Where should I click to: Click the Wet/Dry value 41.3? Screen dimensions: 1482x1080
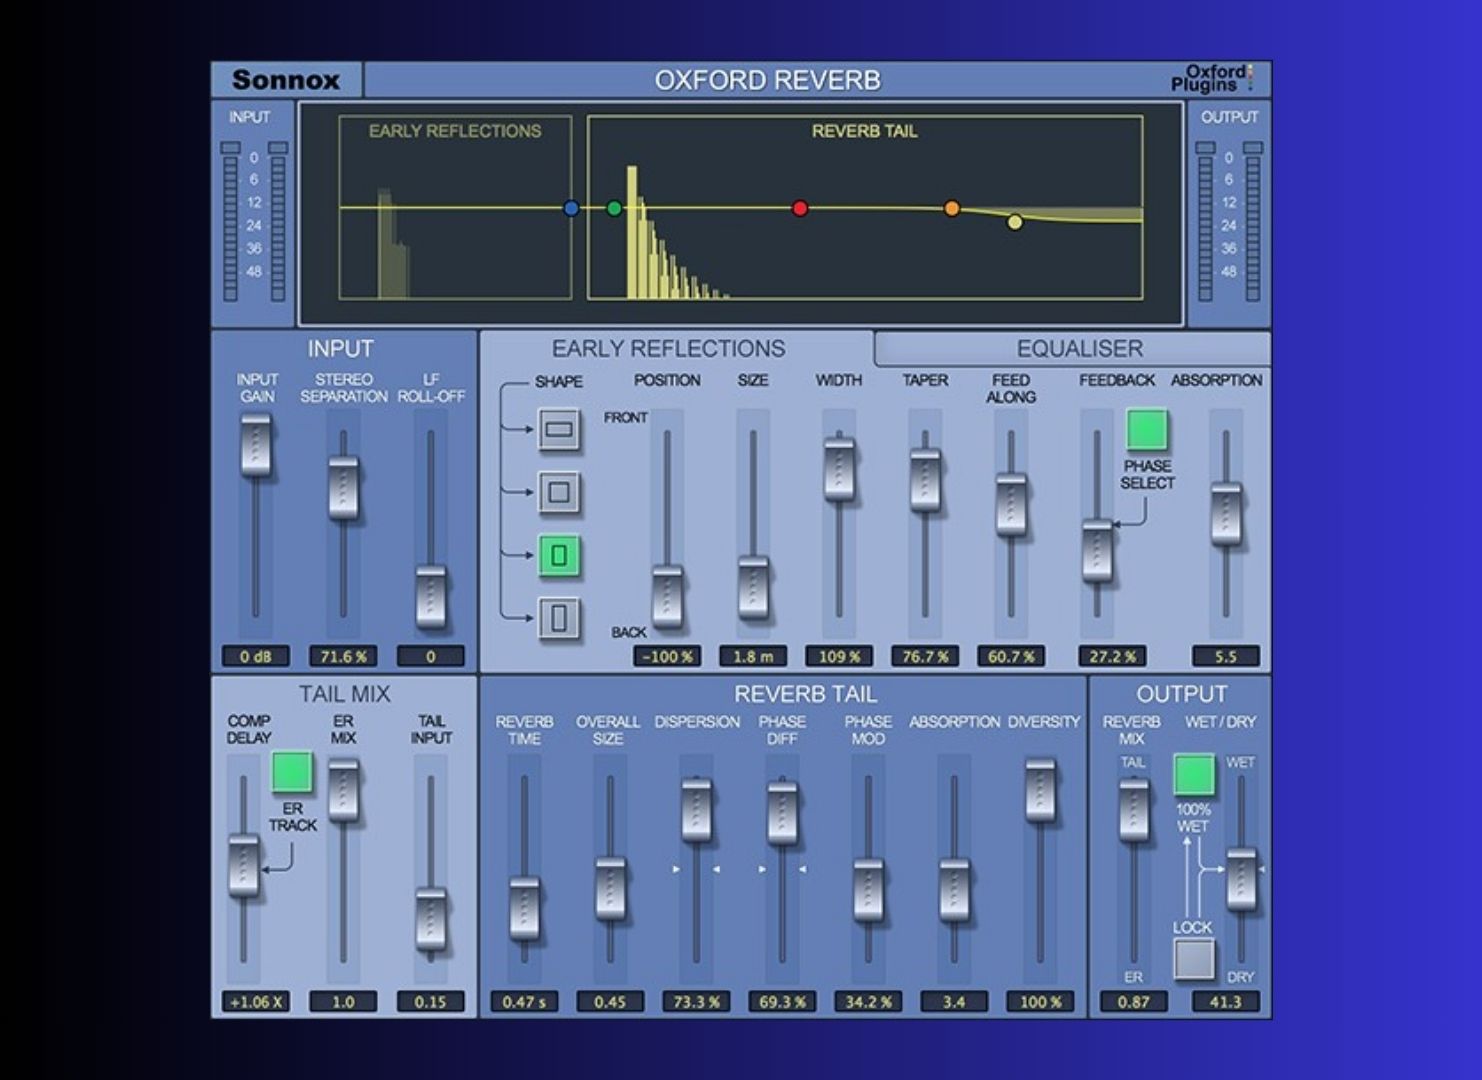click(1226, 1002)
